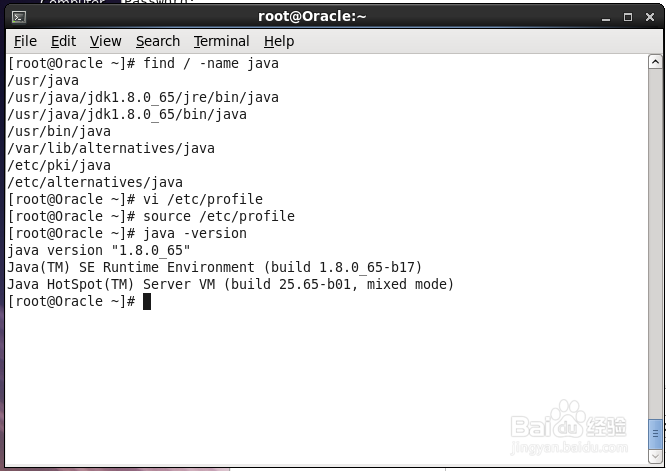Viewport: 666px width, 471px height.
Task: Maximize the terminal window
Action: point(627,16)
